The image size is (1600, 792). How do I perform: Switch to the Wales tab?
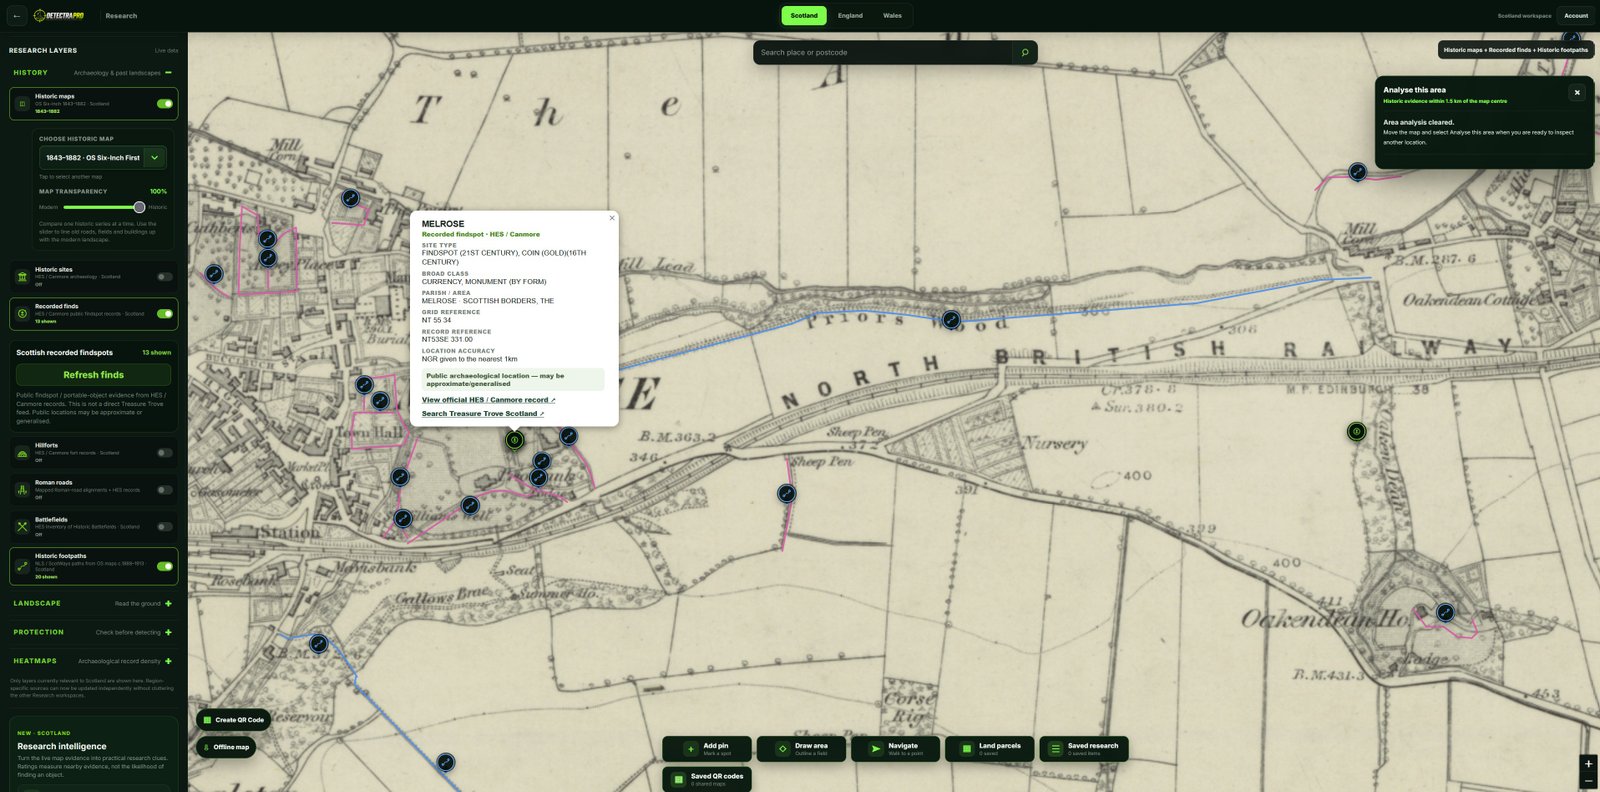(892, 16)
